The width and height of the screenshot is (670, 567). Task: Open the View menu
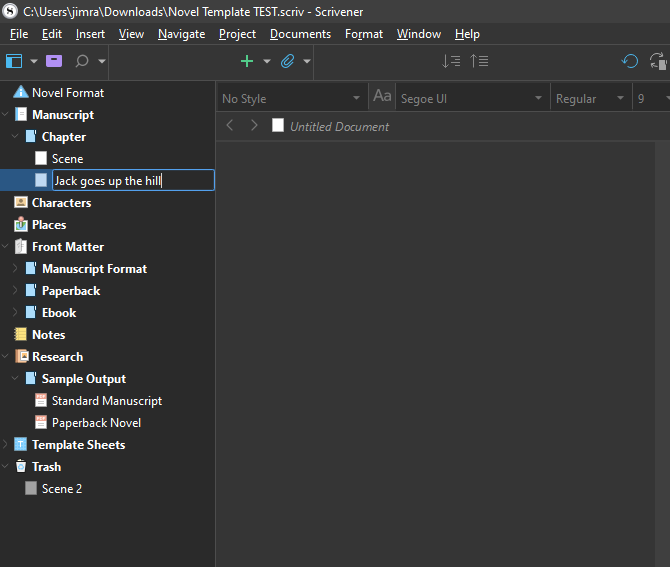[131, 34]
